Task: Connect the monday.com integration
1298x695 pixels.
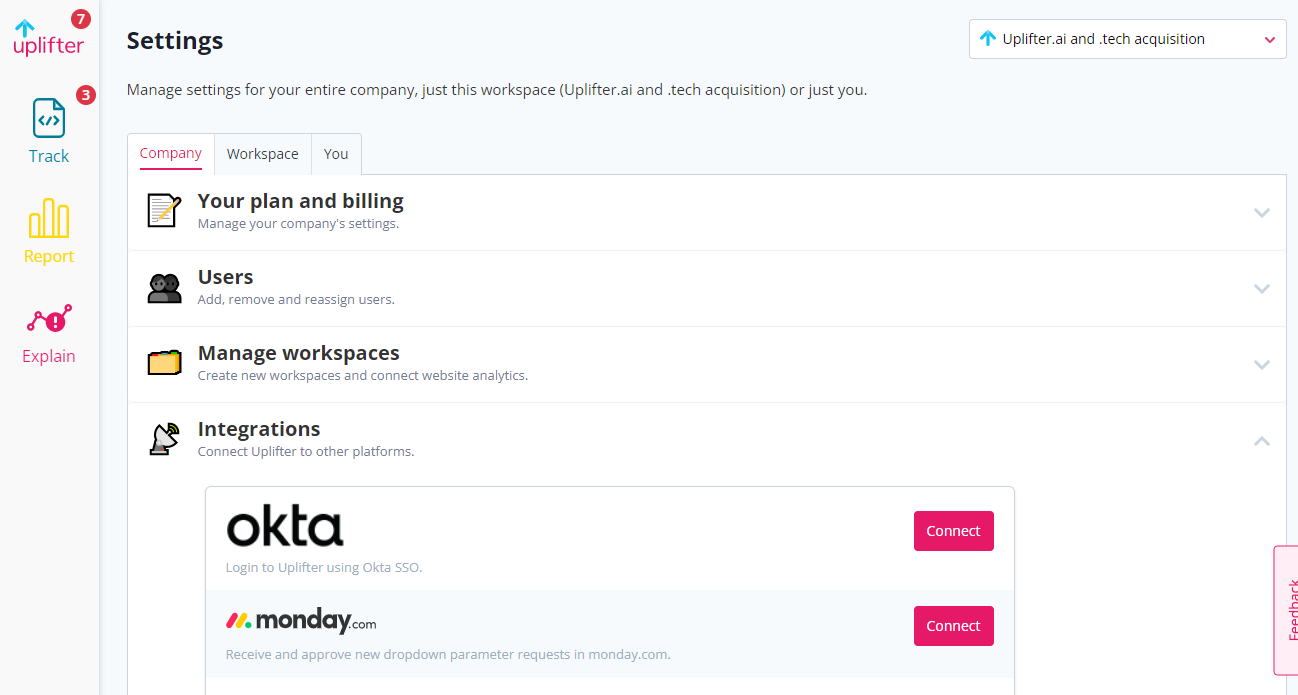Action: (953, 626)
